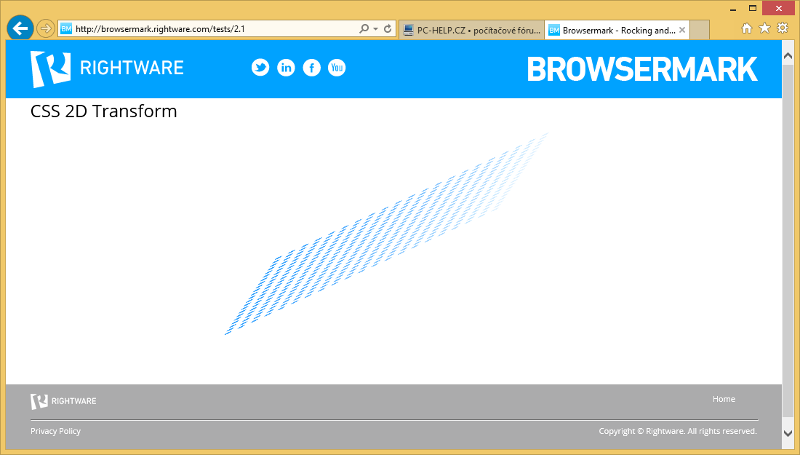Open Rightware Facebook page icon
Image resolution: width=800 pixels, height=455 pixels.
[x=311, y=67]
